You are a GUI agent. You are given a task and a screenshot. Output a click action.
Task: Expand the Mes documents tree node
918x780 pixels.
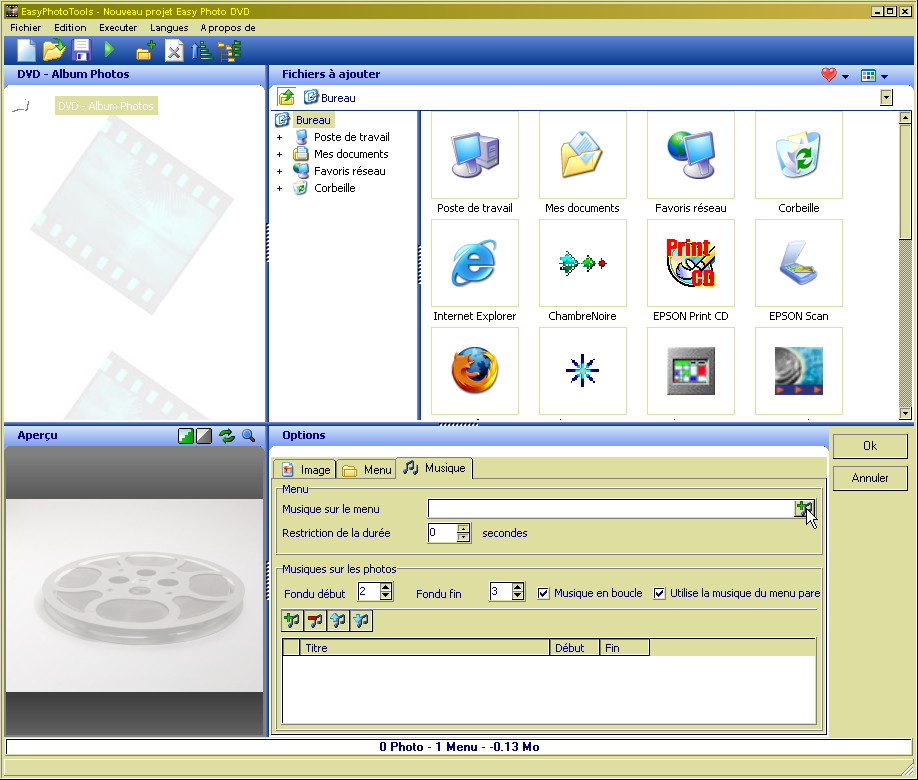point(280,154)
